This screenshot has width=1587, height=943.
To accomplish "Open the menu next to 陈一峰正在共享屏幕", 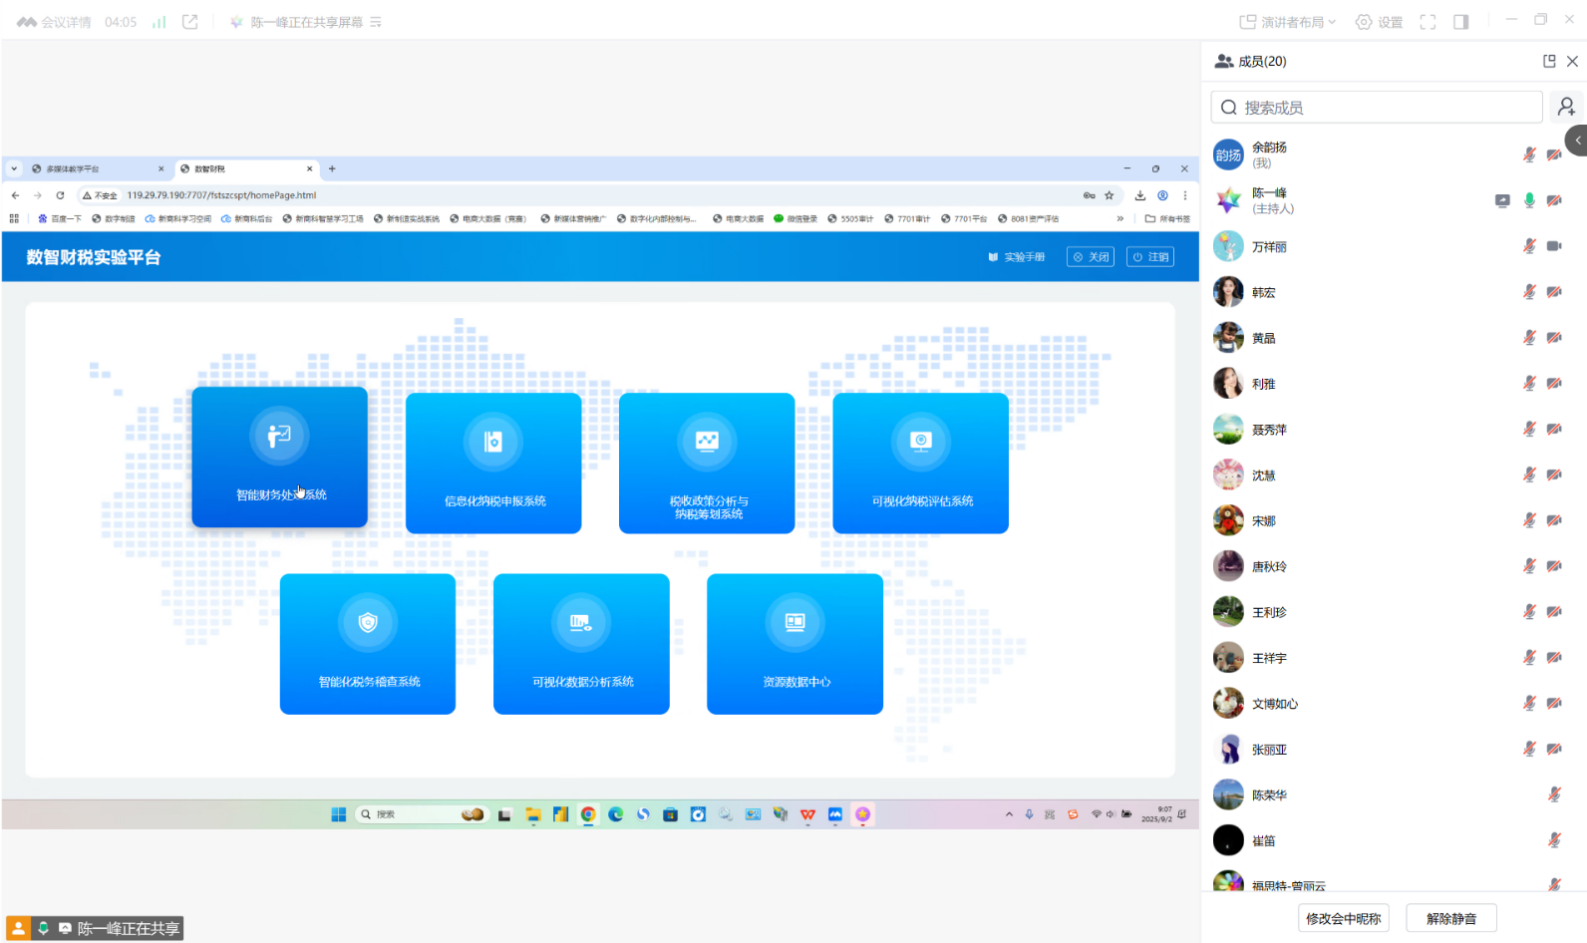I will [x=376, y=22].
